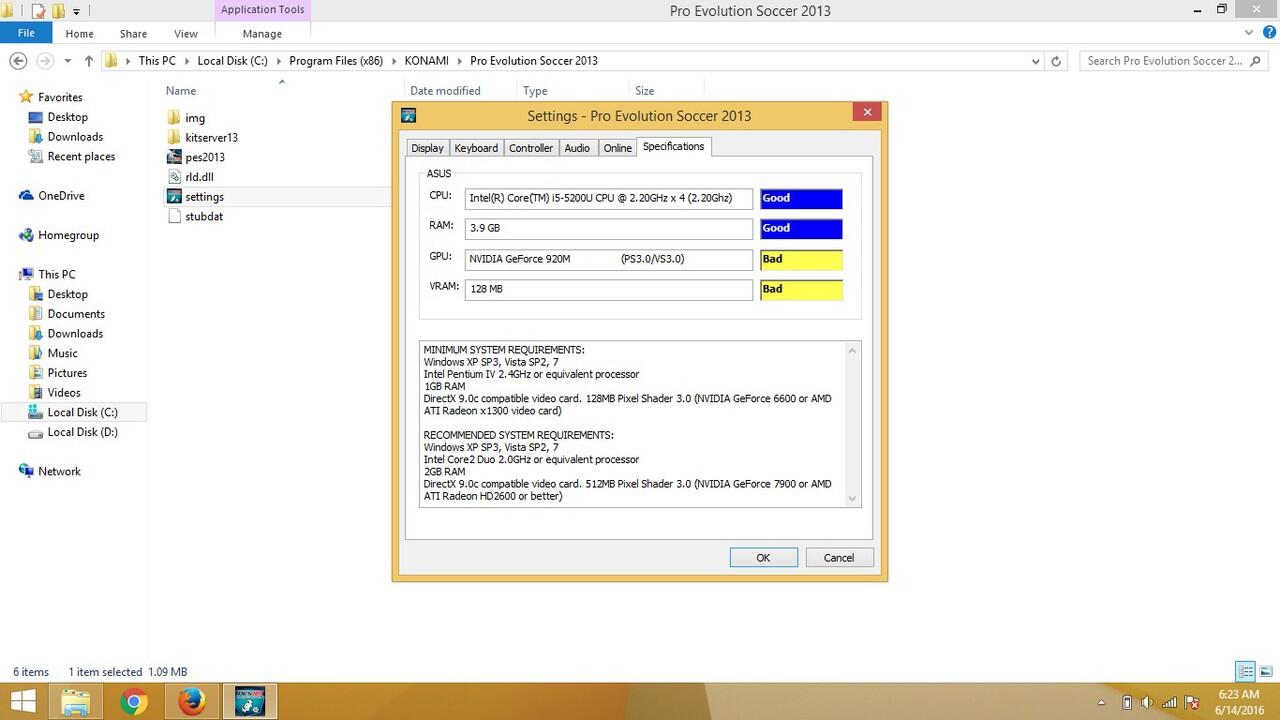
Task: Go up one folder level
Action: point(88,61)
